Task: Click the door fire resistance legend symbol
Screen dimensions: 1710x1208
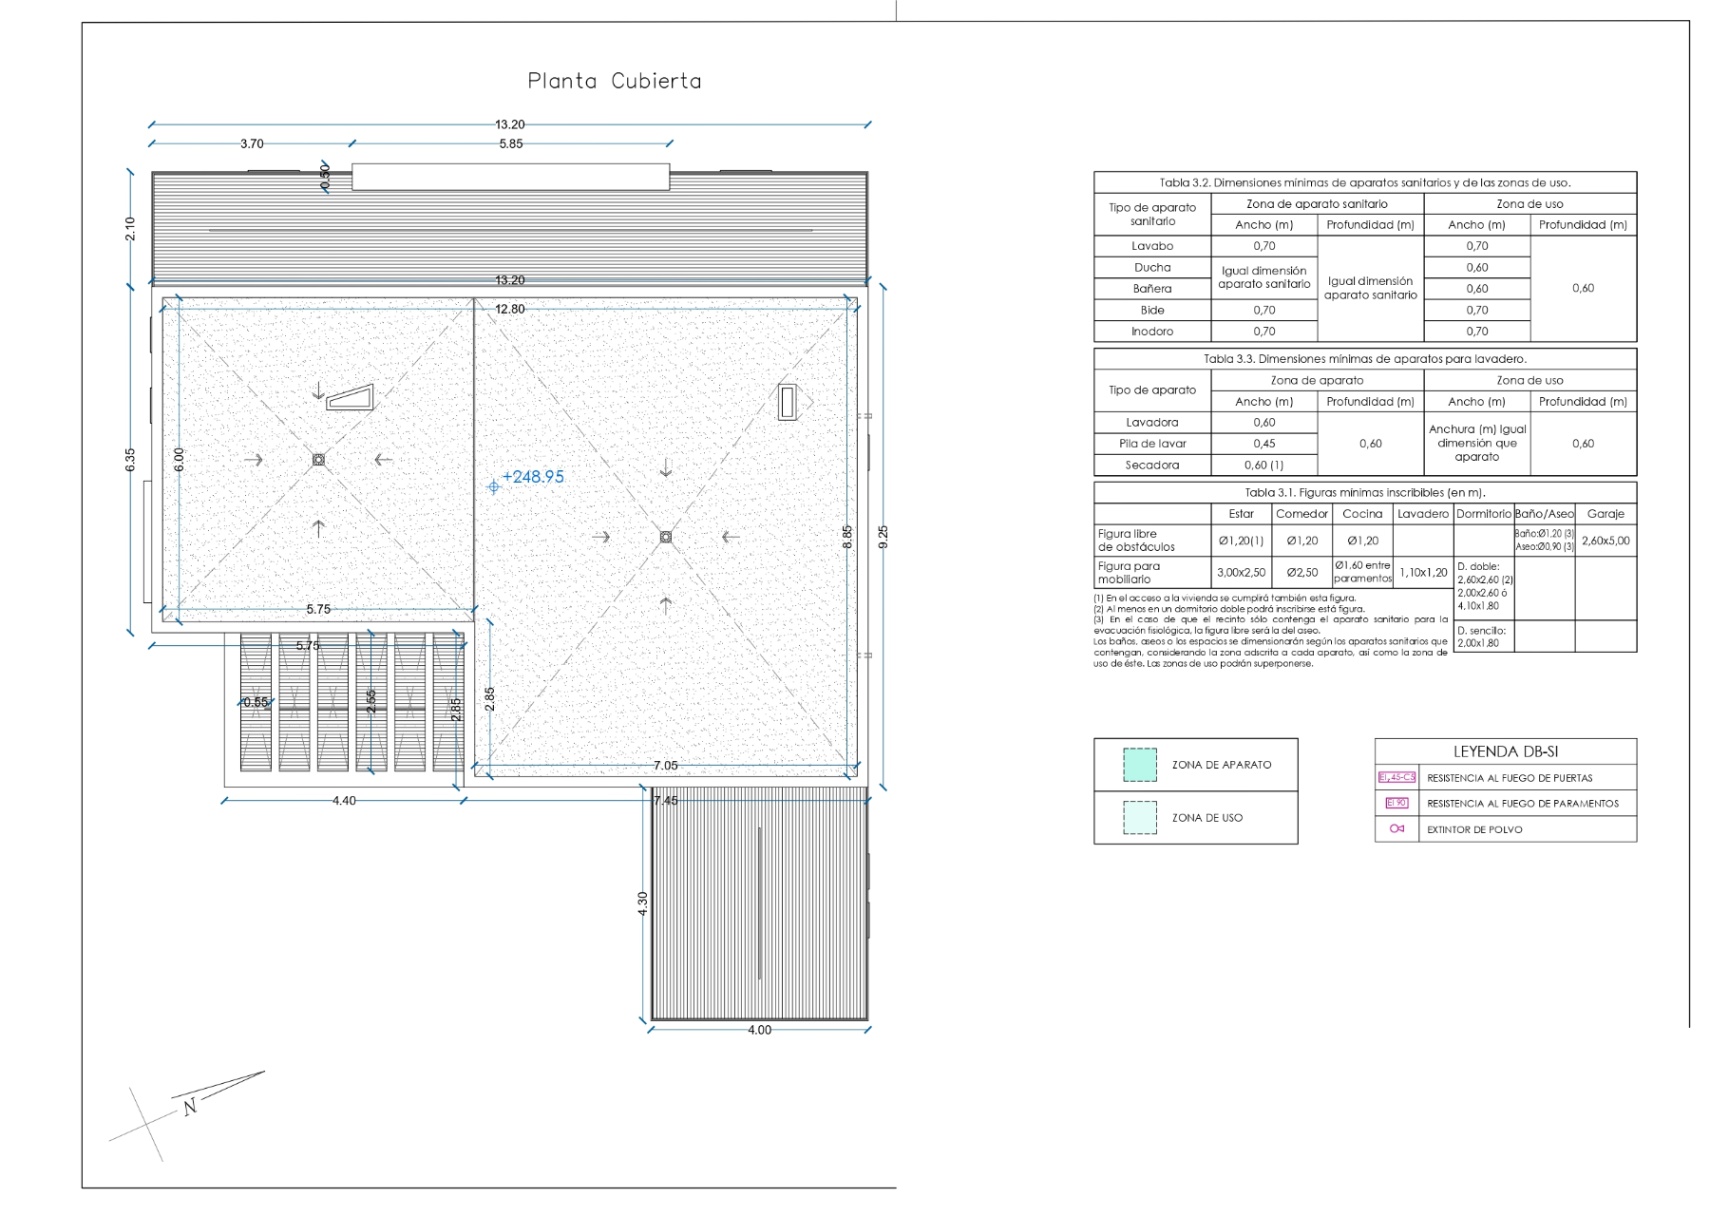Action: (1396, 777)
